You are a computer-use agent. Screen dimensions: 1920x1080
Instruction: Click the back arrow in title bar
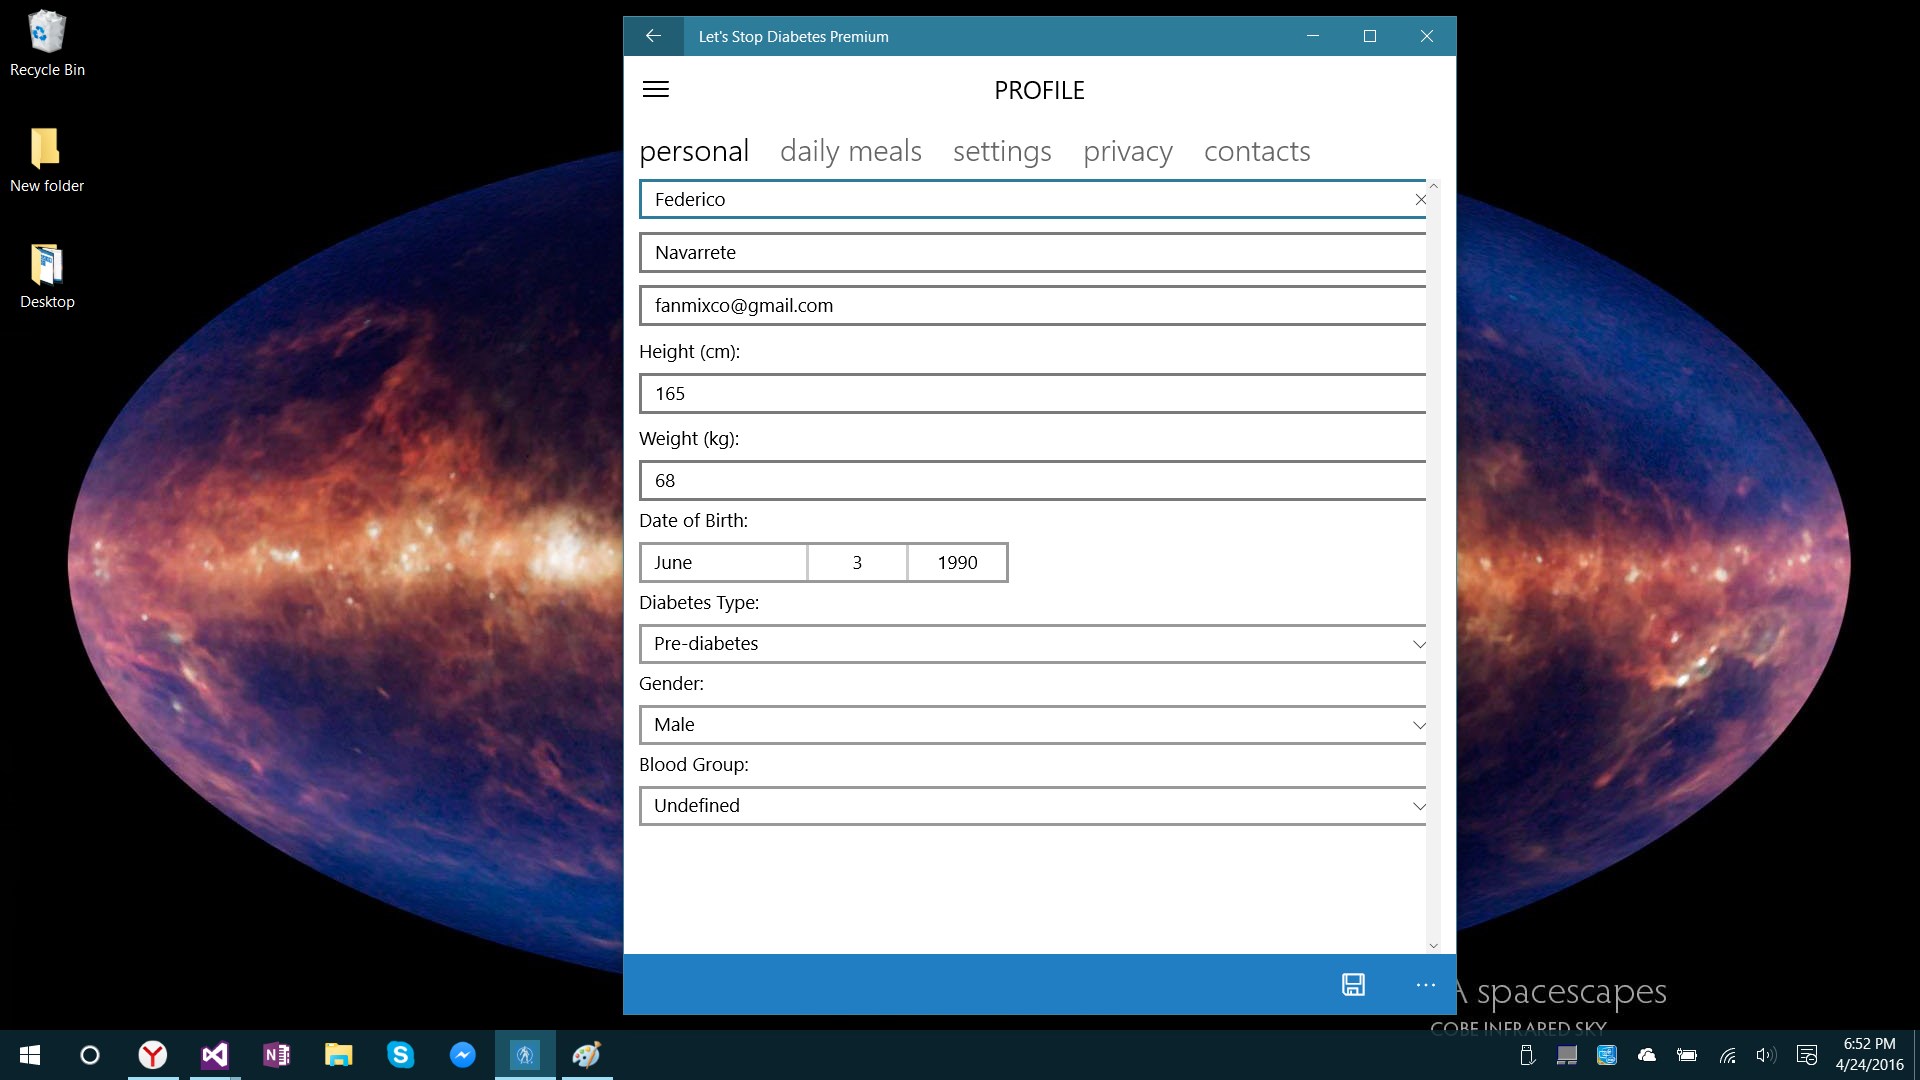(x=653, y=36)
